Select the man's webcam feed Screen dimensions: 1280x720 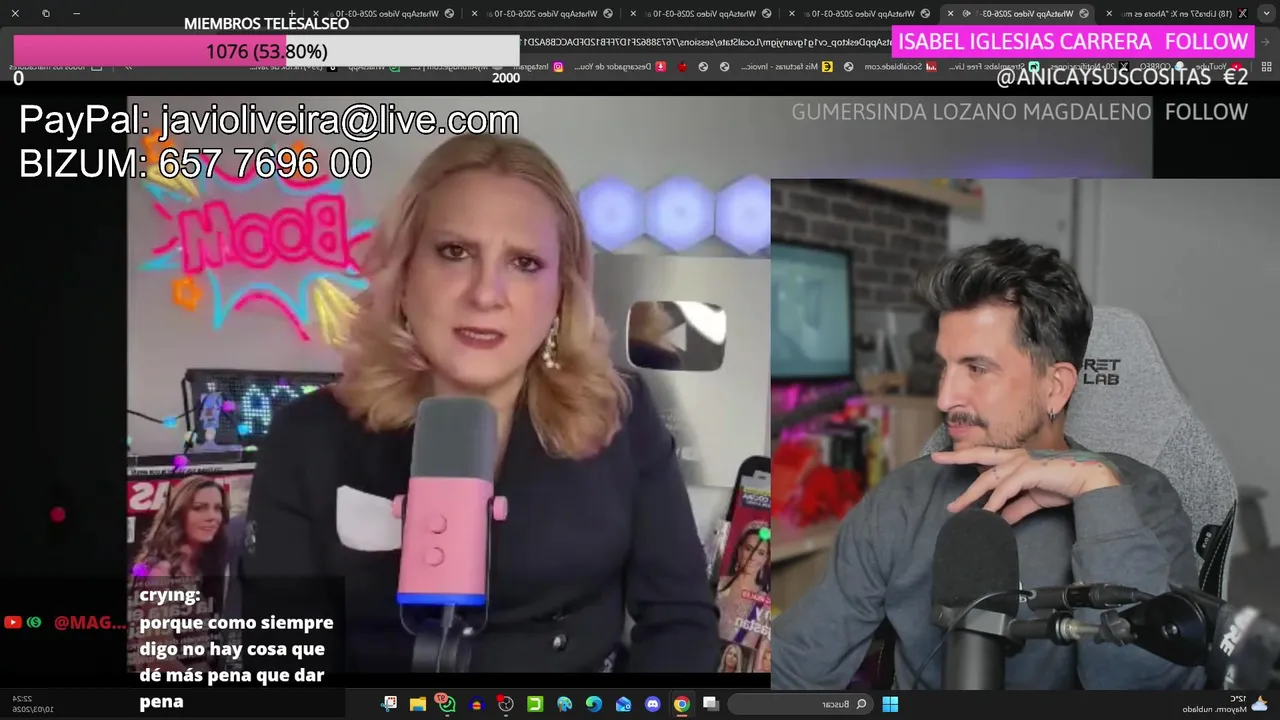pyautogui.click(x=1025, y=434)
